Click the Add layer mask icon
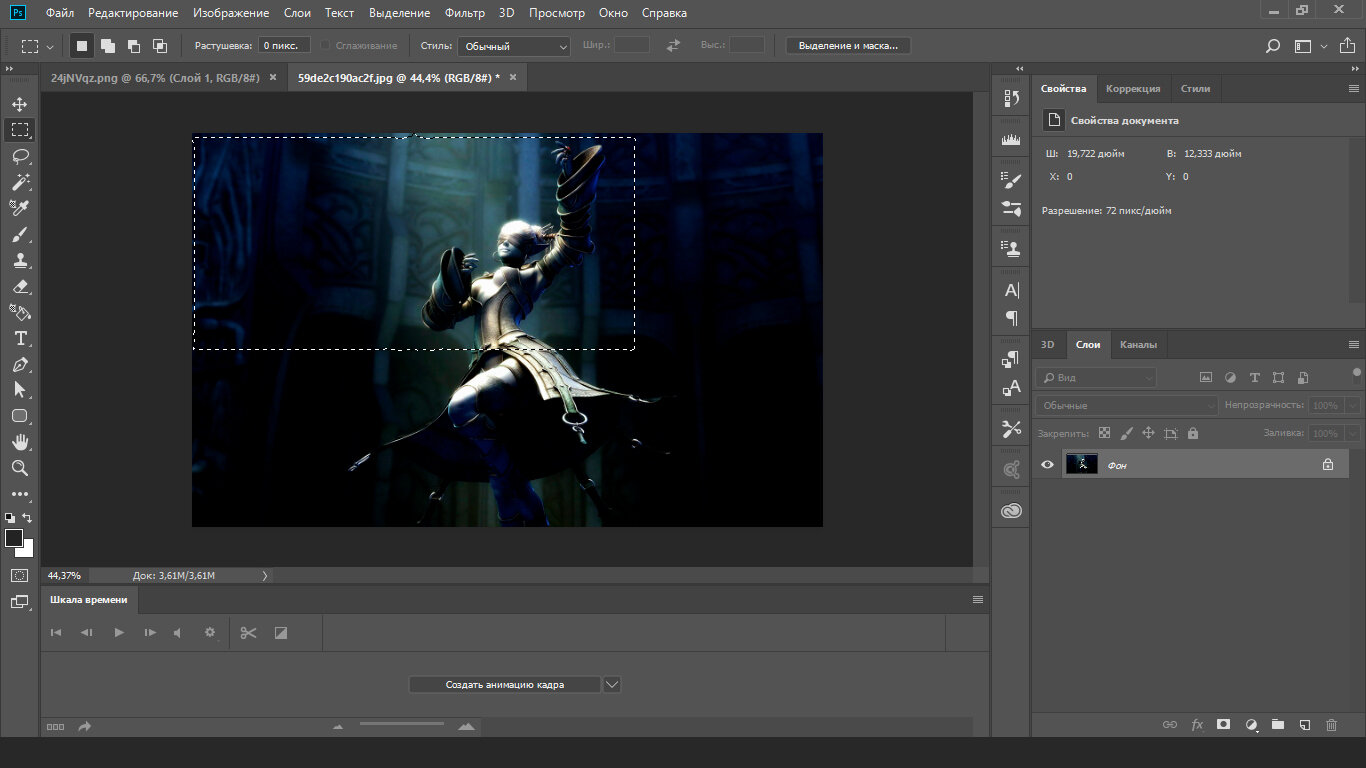The height and width of the screenshot is (768, 1366). pos(1223,724)
